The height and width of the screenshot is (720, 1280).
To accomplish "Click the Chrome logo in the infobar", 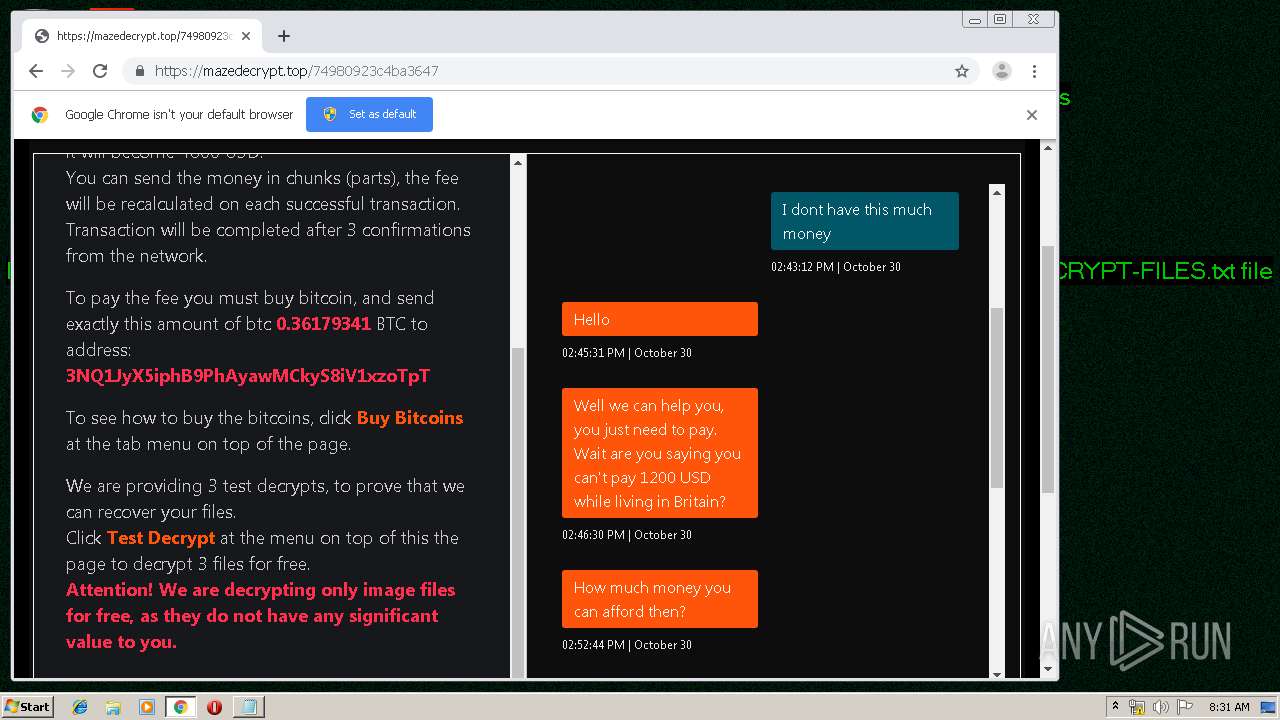I will pyautogui.click(x=39, y=114).
